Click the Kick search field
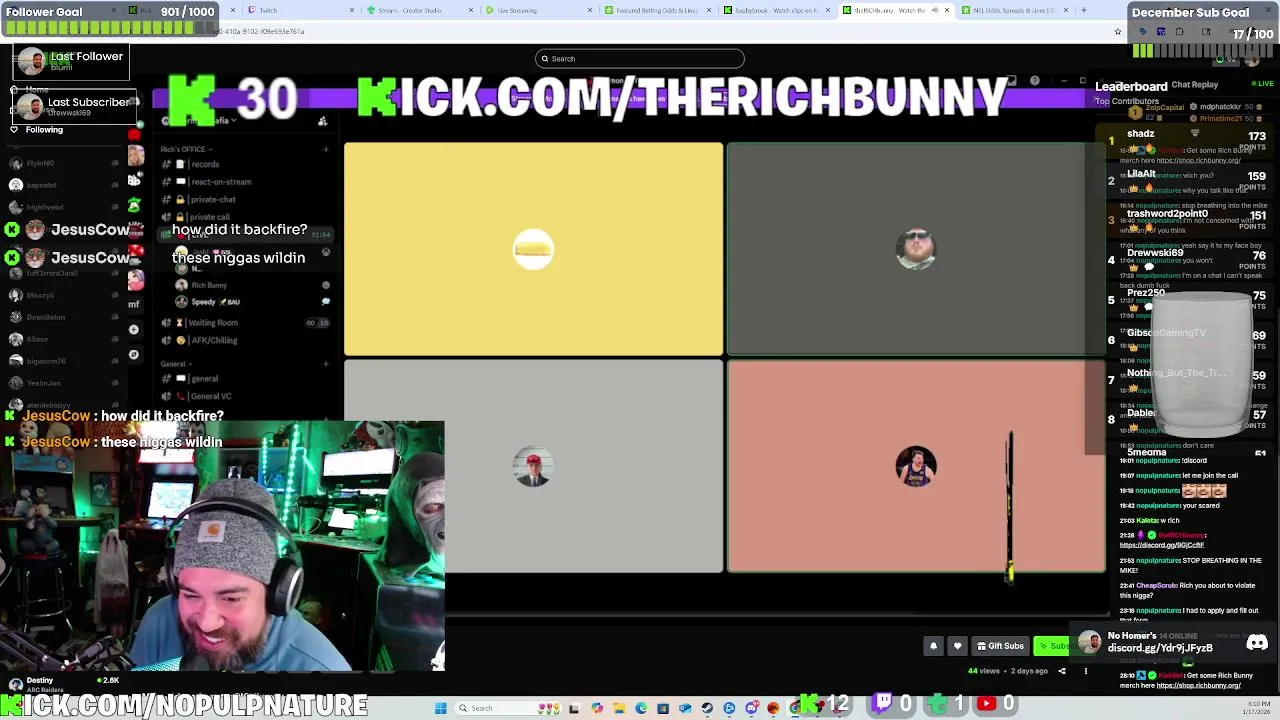 click(640, 58)
